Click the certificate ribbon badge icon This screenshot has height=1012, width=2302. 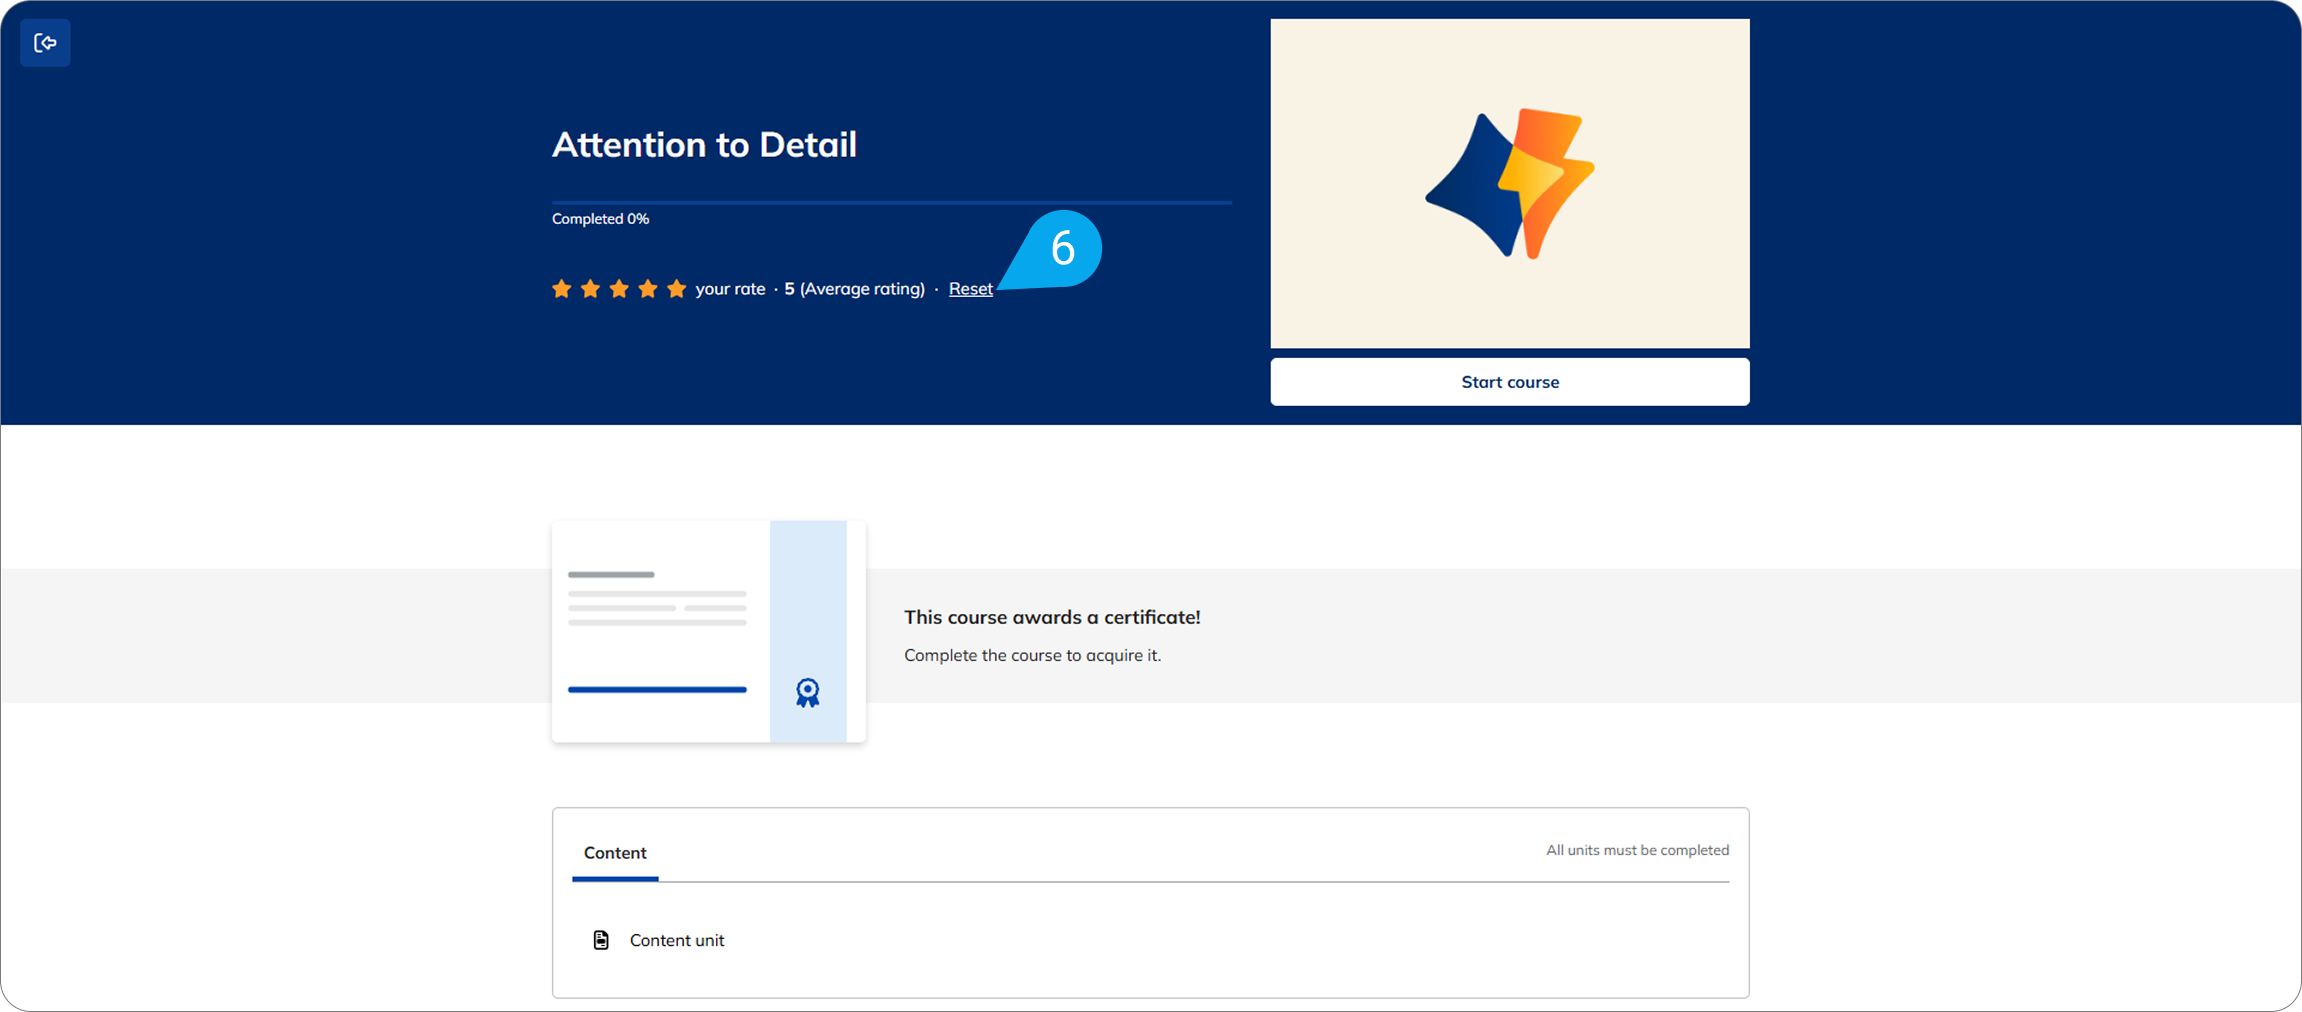807,692
